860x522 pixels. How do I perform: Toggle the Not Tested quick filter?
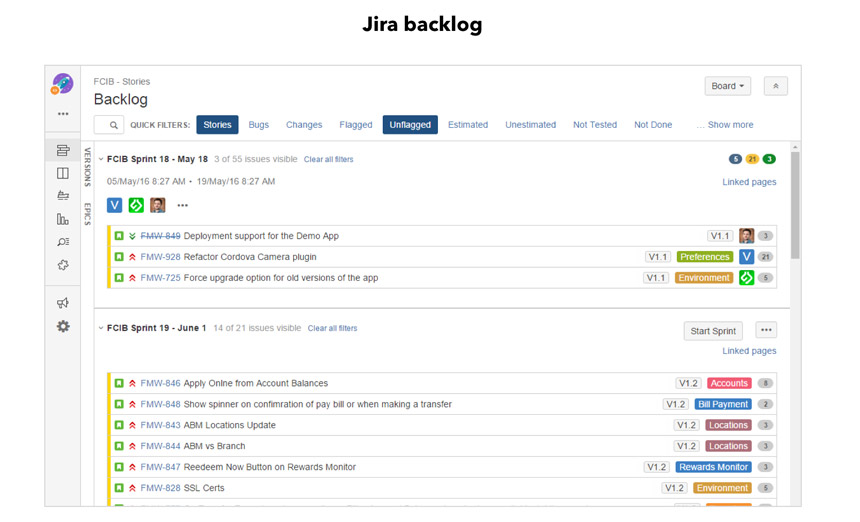coord(595,124)
